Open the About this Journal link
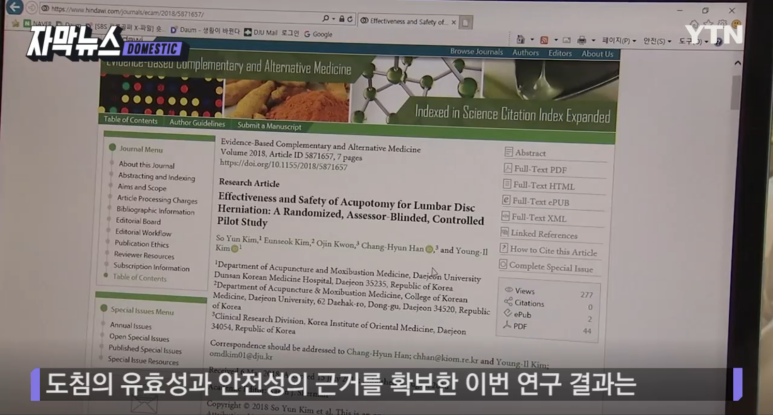 (x=146, y=165)
